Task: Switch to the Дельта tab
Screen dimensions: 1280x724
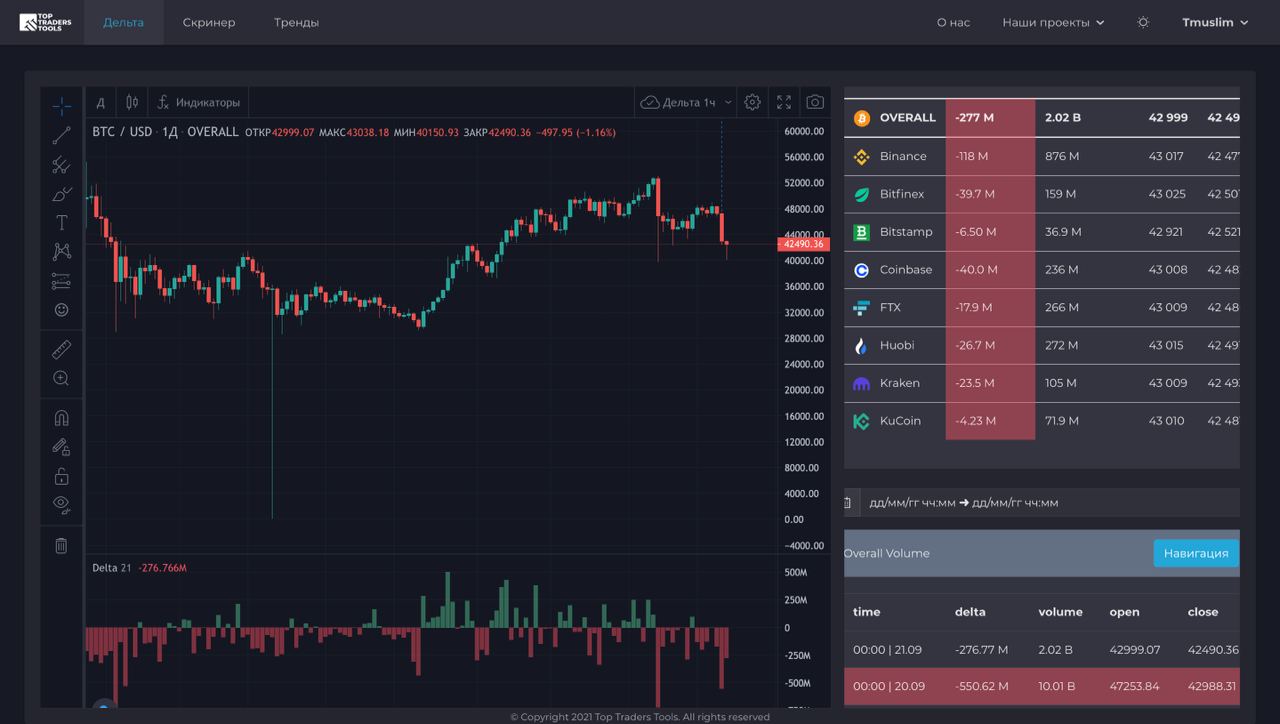Action: point(123,22)
